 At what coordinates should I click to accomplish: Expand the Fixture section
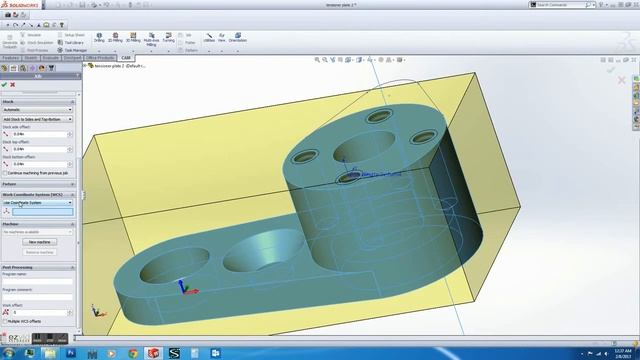72,184
